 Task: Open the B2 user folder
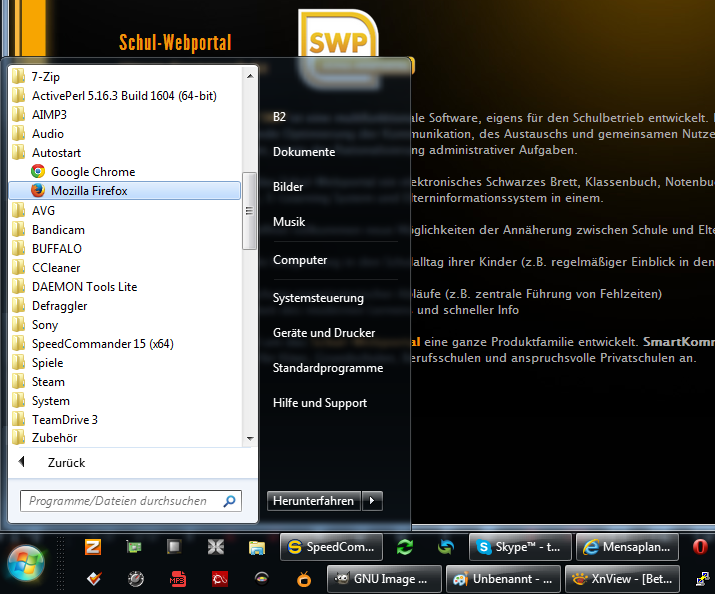[x=280, y=117]
